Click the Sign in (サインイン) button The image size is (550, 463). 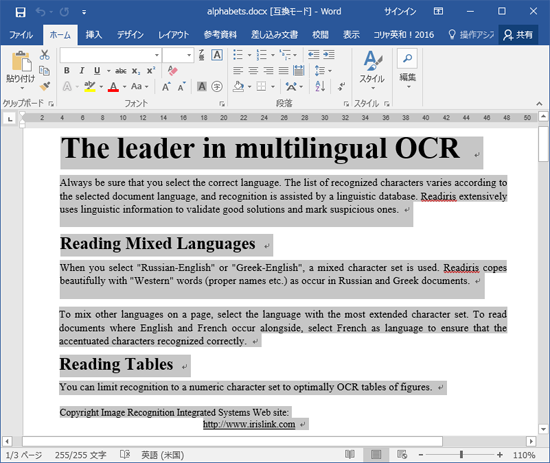pos(400,12)
